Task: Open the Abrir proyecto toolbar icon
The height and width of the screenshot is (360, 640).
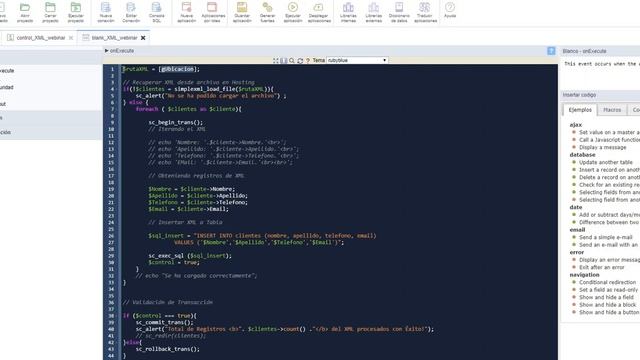Action: [25, 12]
